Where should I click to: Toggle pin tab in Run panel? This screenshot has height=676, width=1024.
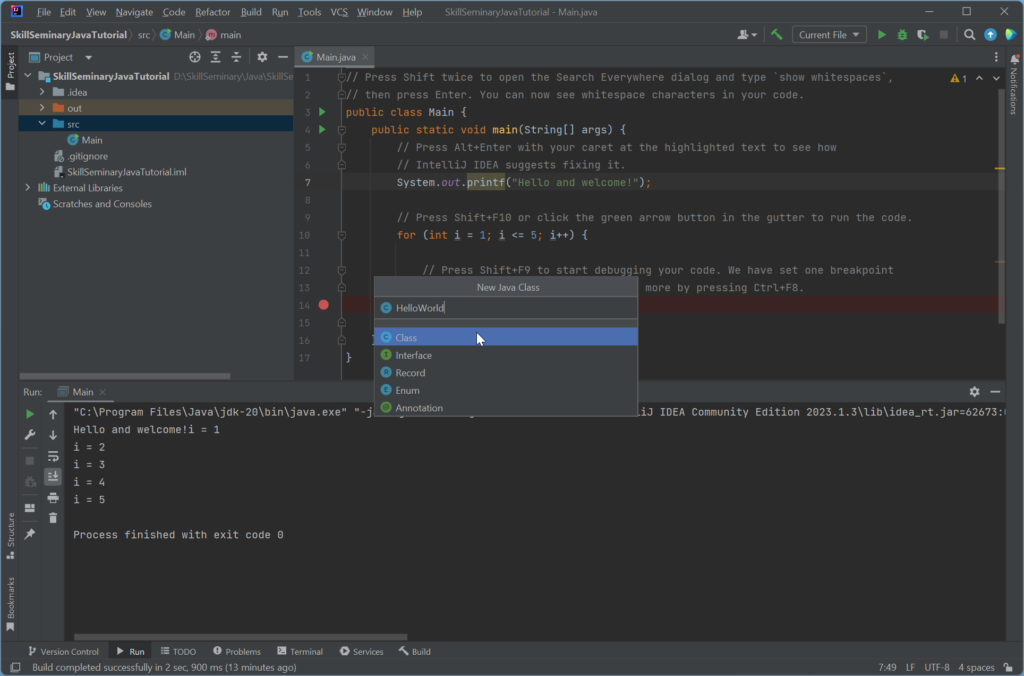coord(30,534)
